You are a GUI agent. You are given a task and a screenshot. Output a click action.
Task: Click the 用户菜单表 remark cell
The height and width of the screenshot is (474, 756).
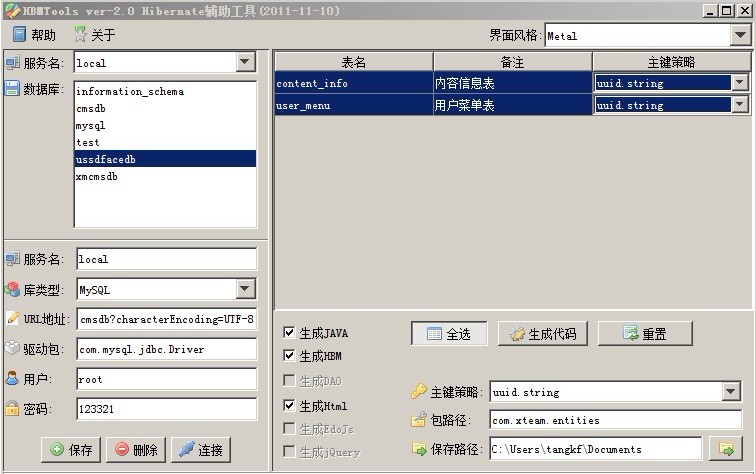click(513, 105)
